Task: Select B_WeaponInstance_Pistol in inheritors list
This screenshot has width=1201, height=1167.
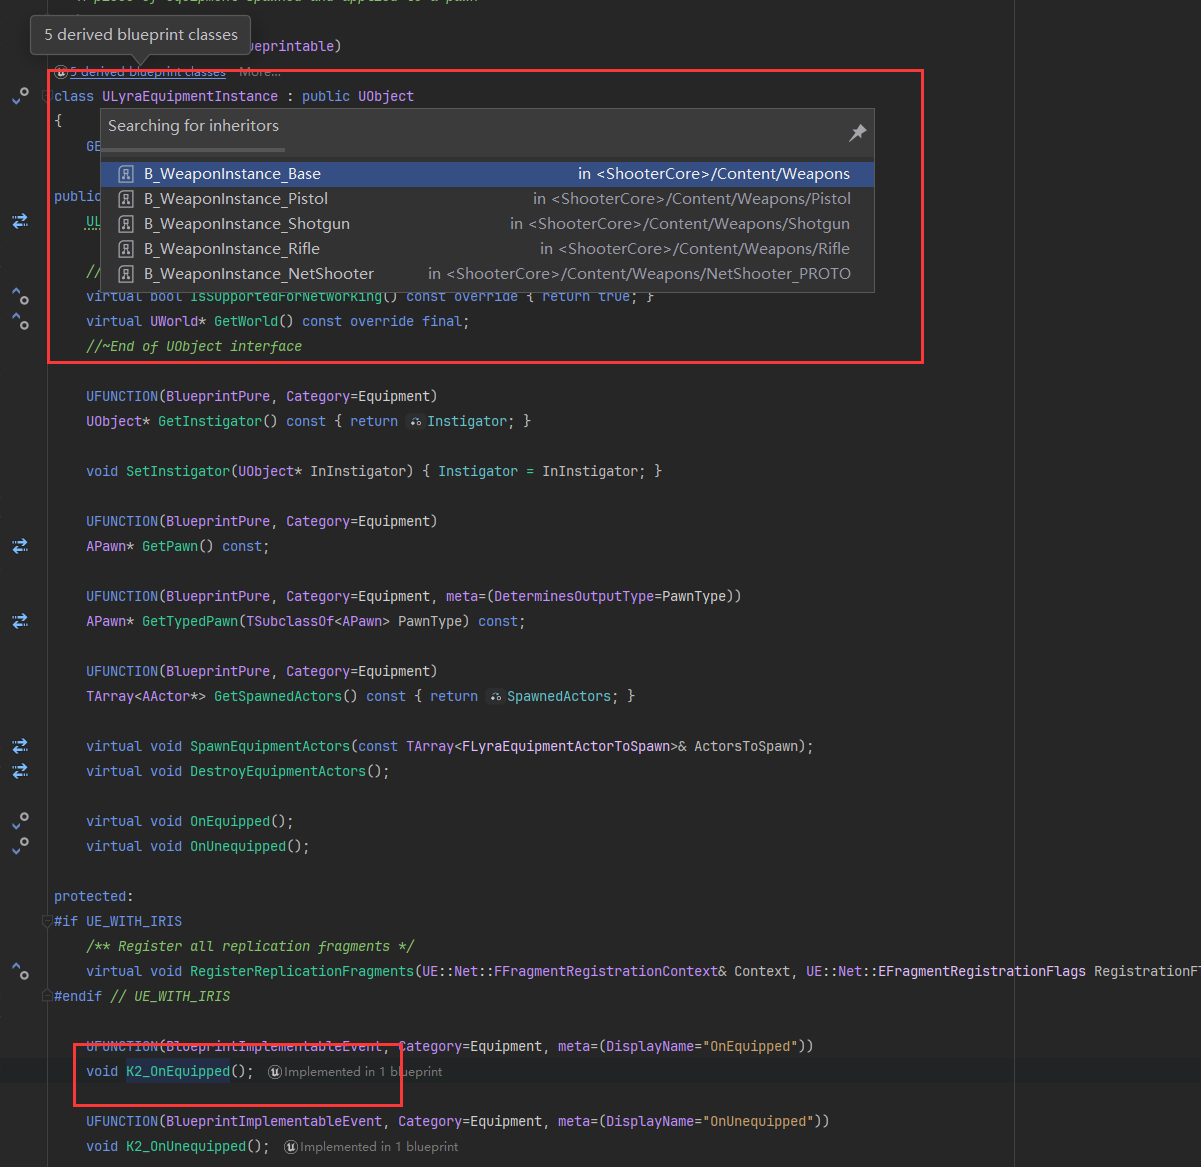Action: [236, 199]
